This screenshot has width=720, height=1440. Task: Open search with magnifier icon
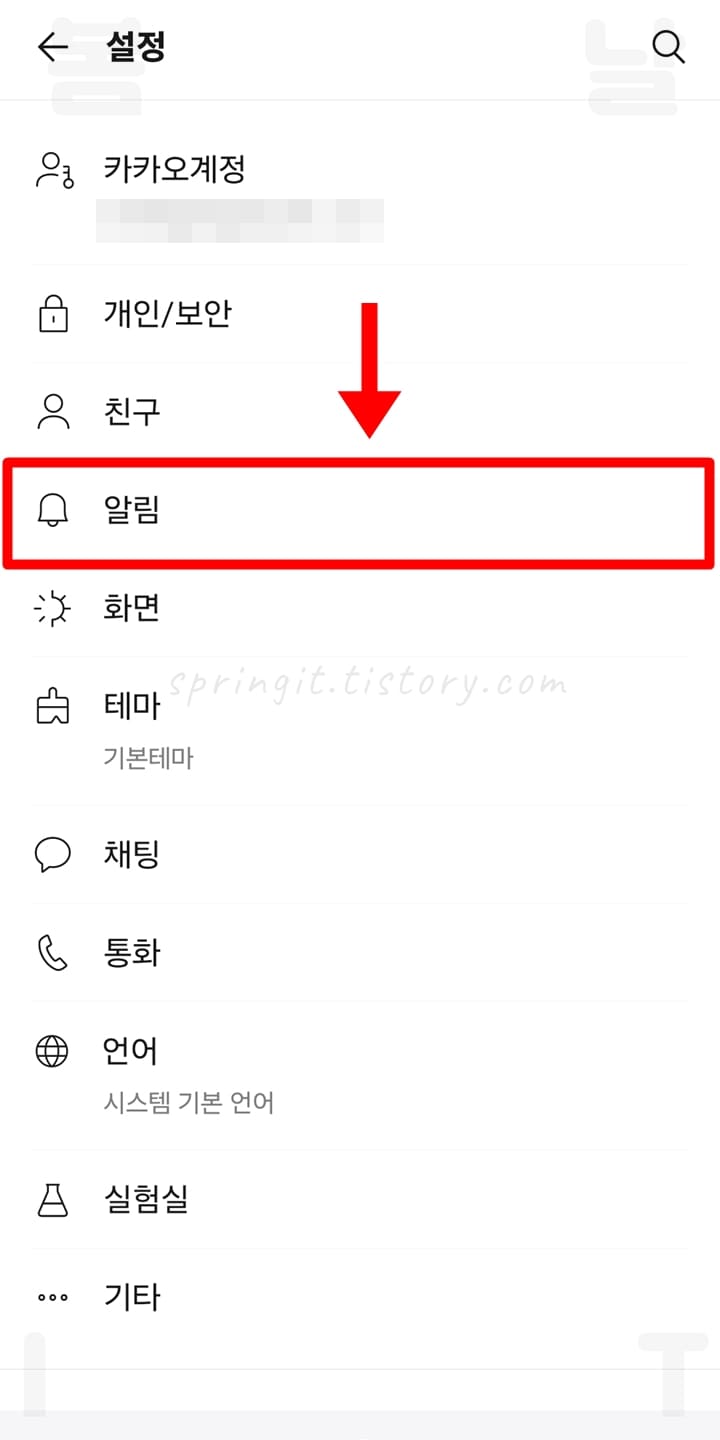(668, 47)
